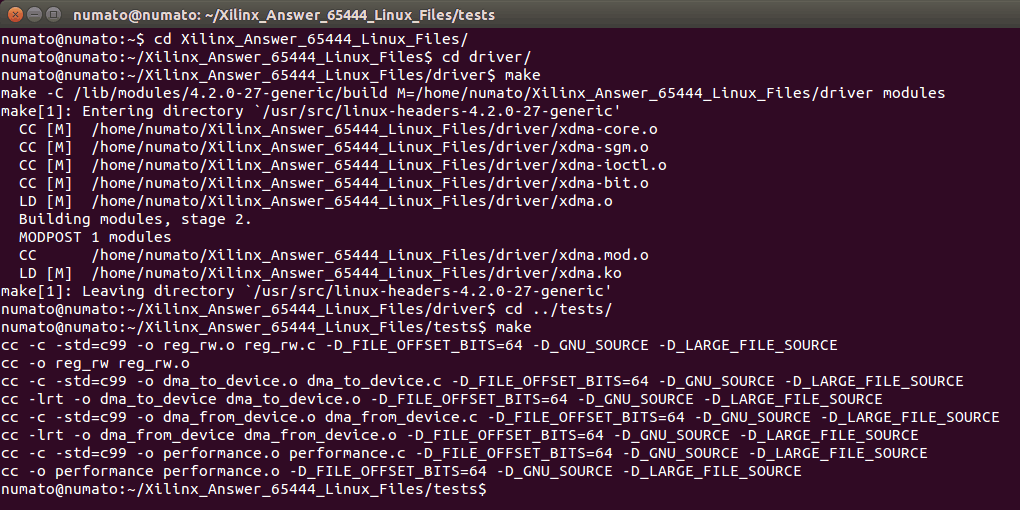Image resolution: width=1020 pixels, height=510 pixels.
Task: Click the 'Building modules, stage 2.' line
Action: point(135,219)
